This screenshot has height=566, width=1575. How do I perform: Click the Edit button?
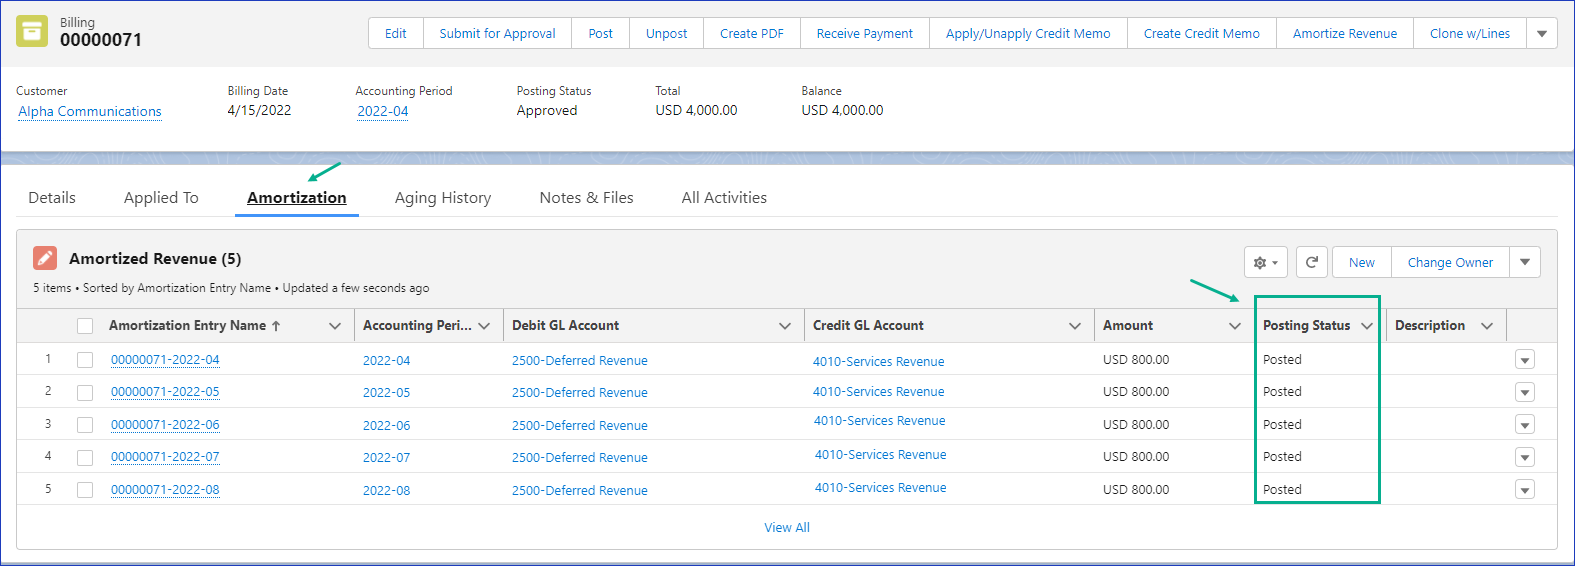[396, 33]
